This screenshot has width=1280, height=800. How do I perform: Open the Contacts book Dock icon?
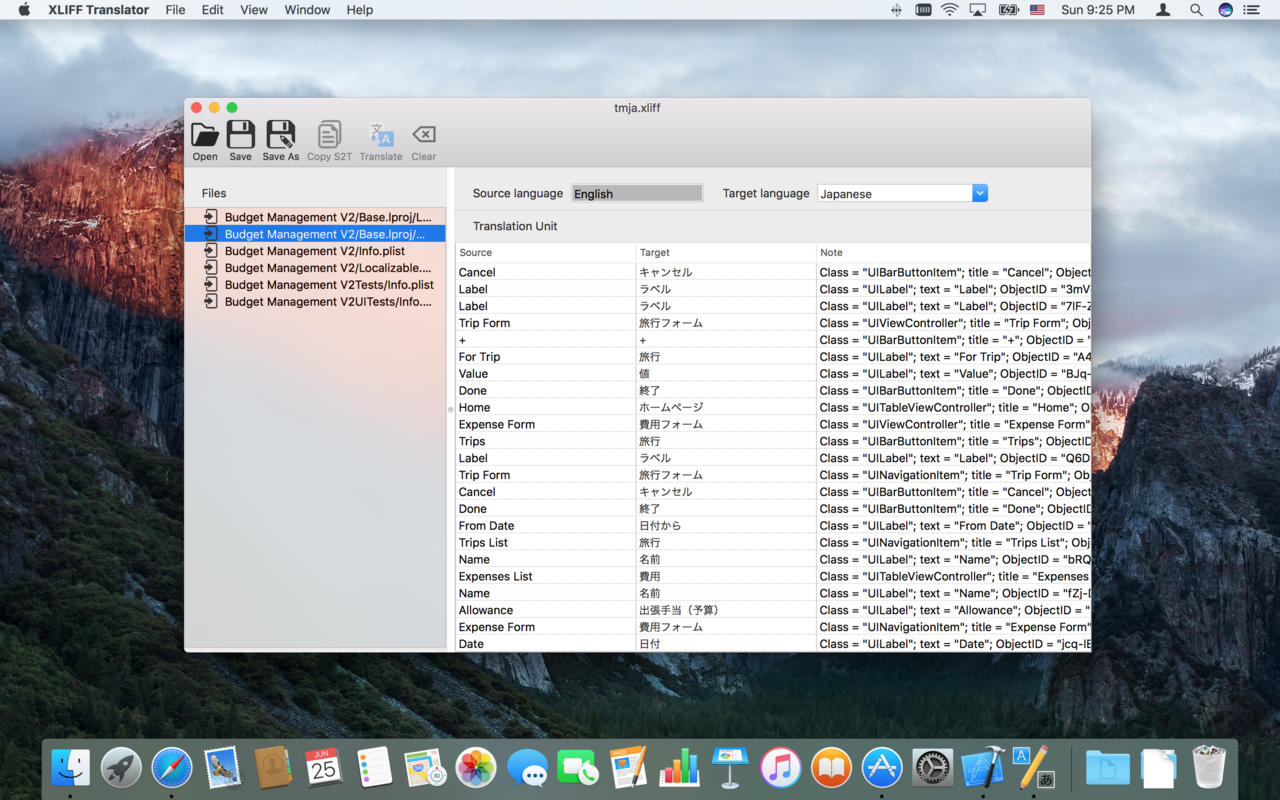click(272, 768)
